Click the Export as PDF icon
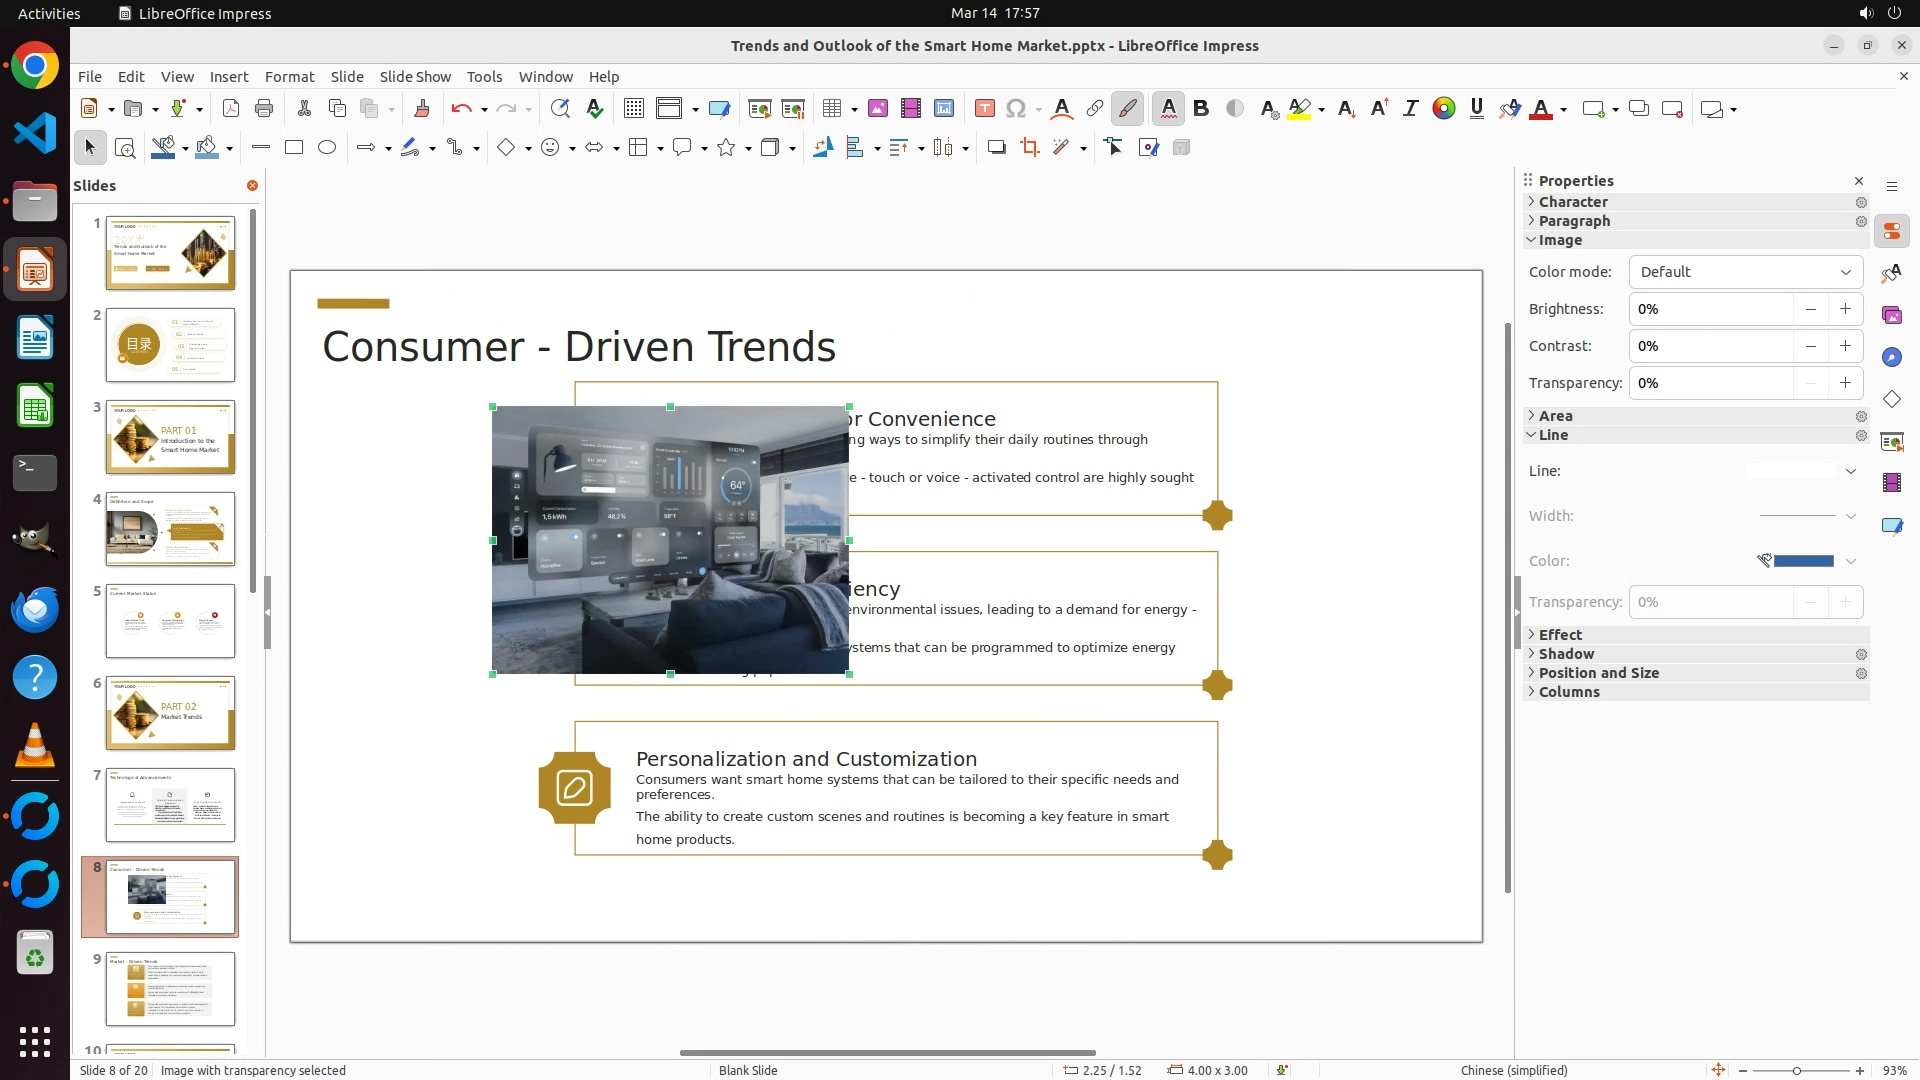Image resolution: width=1920 pixels, height=1080 pixels. pos(230,109)
